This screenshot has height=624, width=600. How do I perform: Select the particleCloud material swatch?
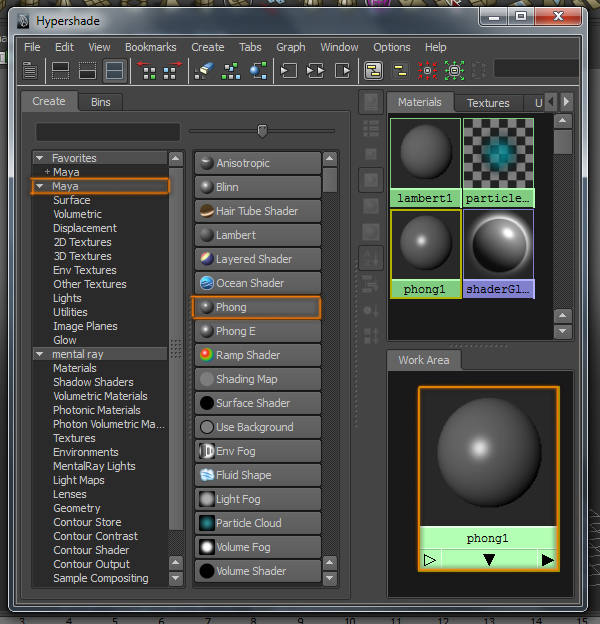point(499,163)
